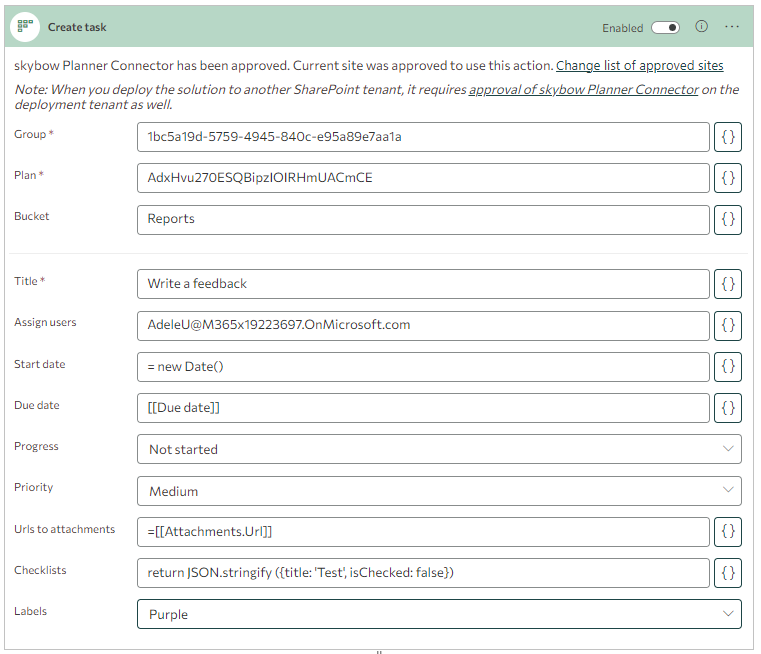The image size is (761, 654).
Task: Open approval of skybow Planner Connector link
Action: pyautogui.click(x=583, y=90)
